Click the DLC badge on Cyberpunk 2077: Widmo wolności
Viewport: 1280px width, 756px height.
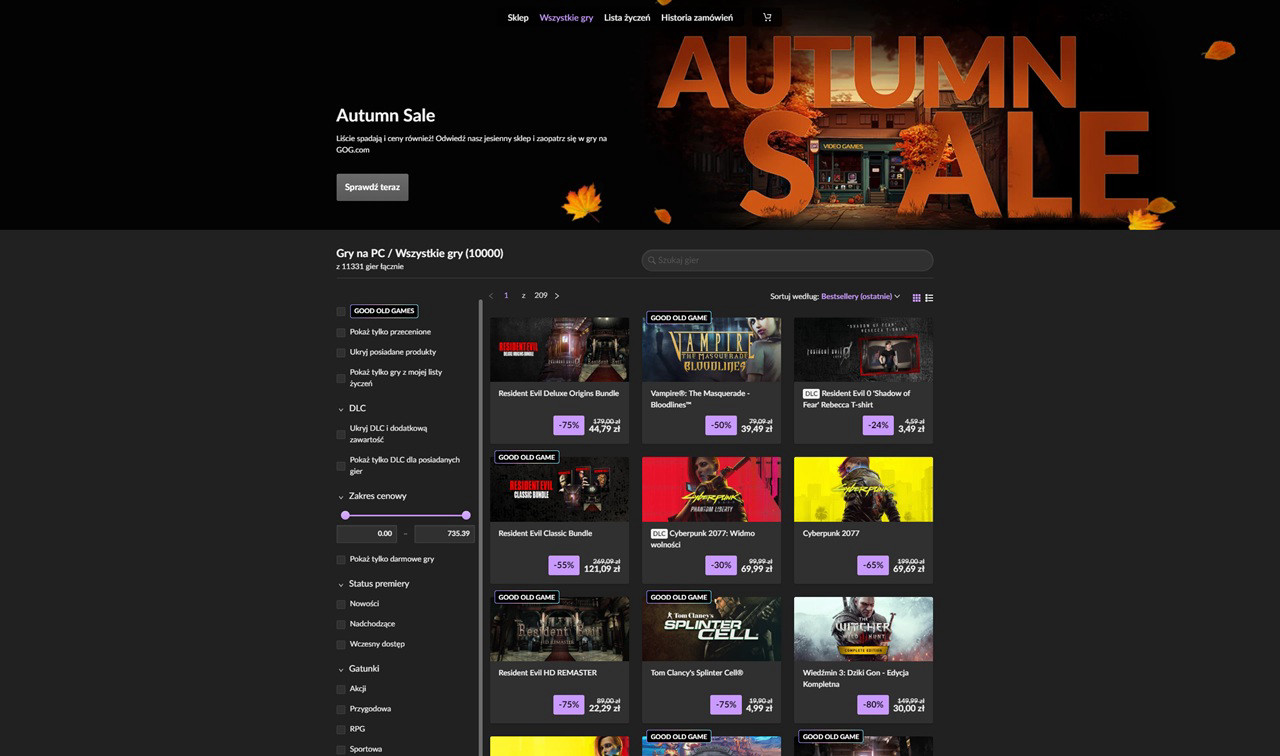[658, 534]
